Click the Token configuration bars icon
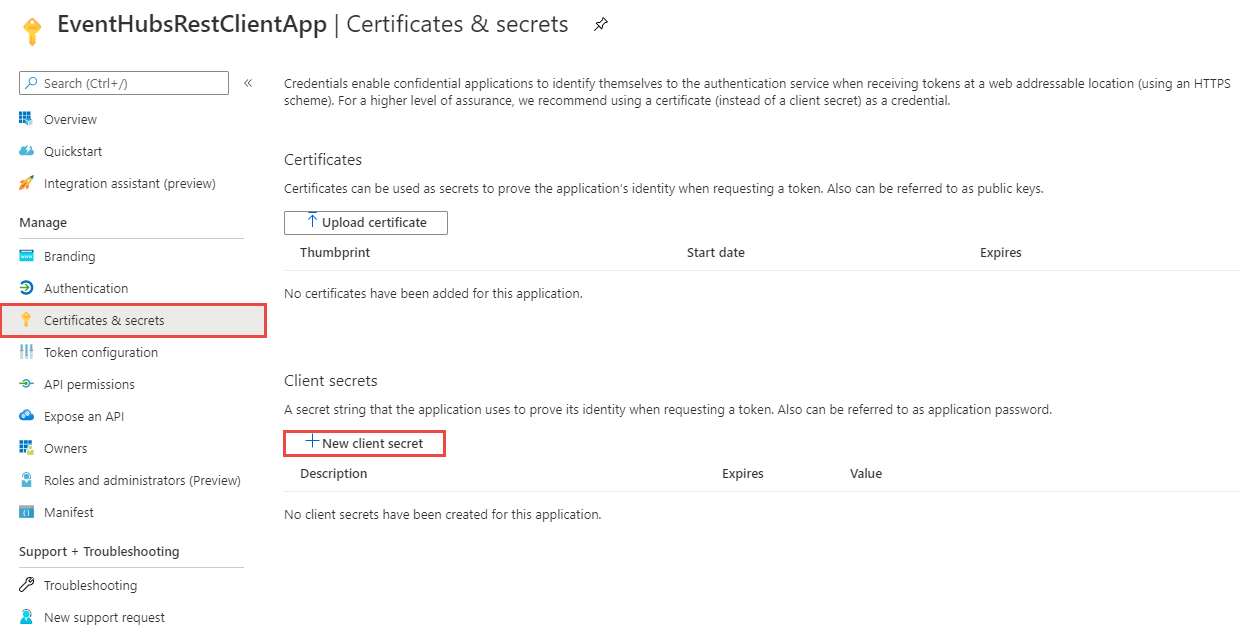 (26, 352)
